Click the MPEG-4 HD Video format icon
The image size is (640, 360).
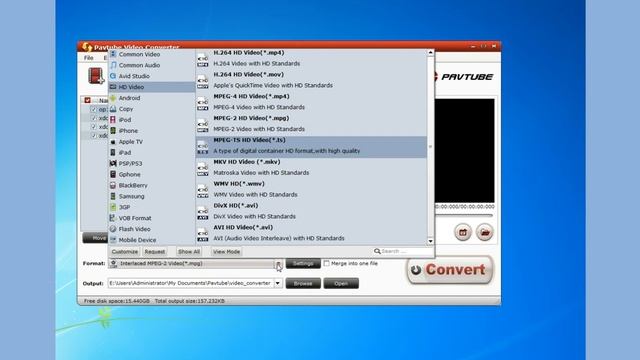tap(202, 104)
